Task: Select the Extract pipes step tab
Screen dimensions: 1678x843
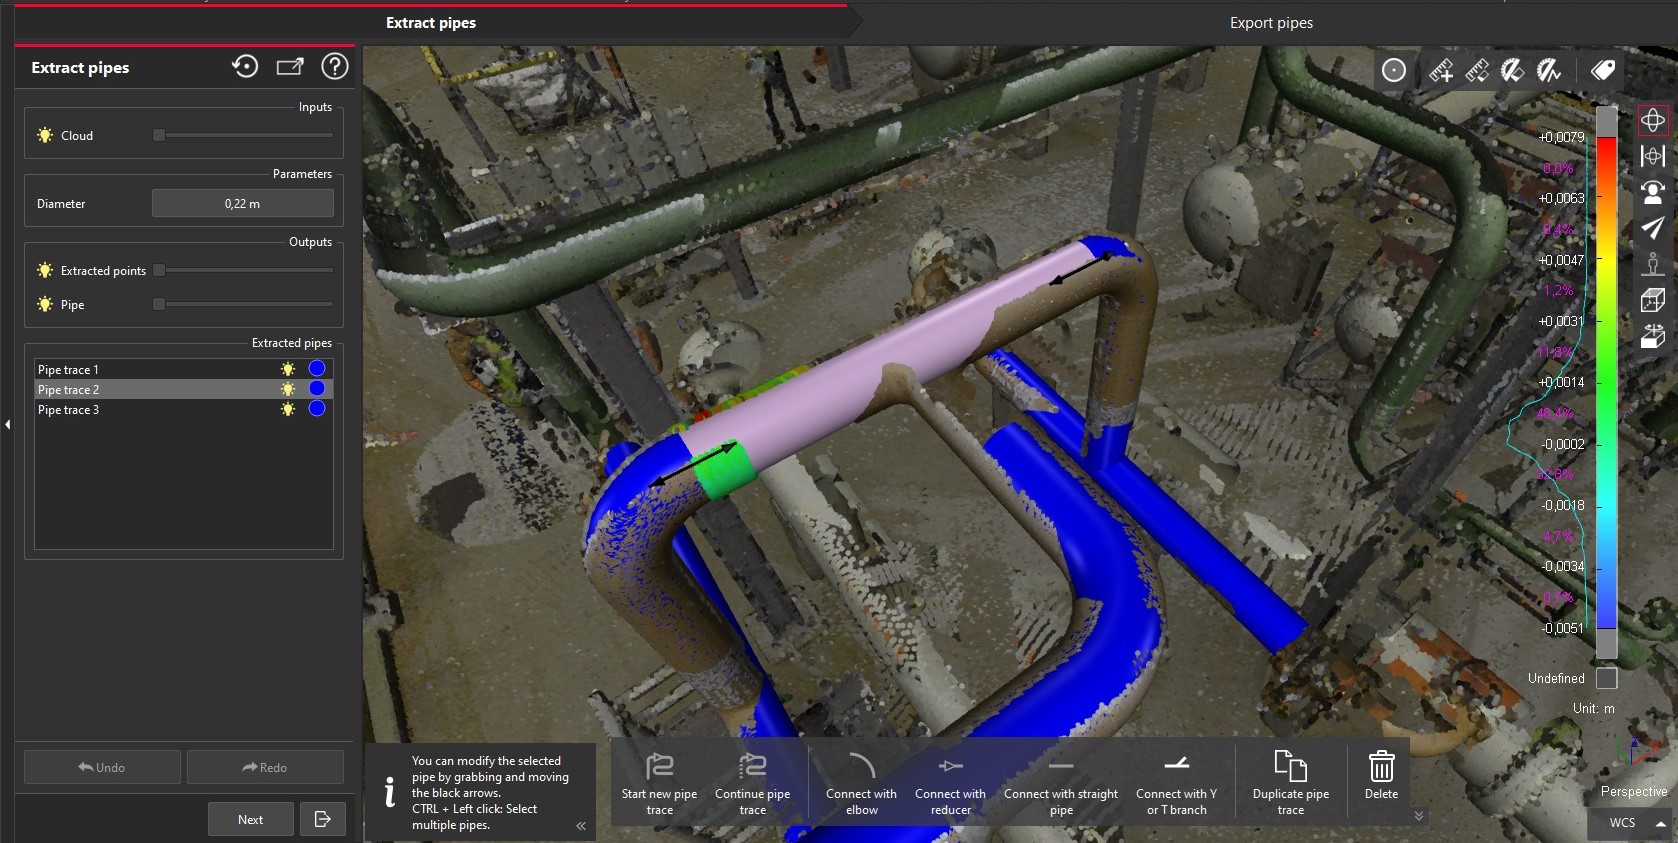Action: 431,23
